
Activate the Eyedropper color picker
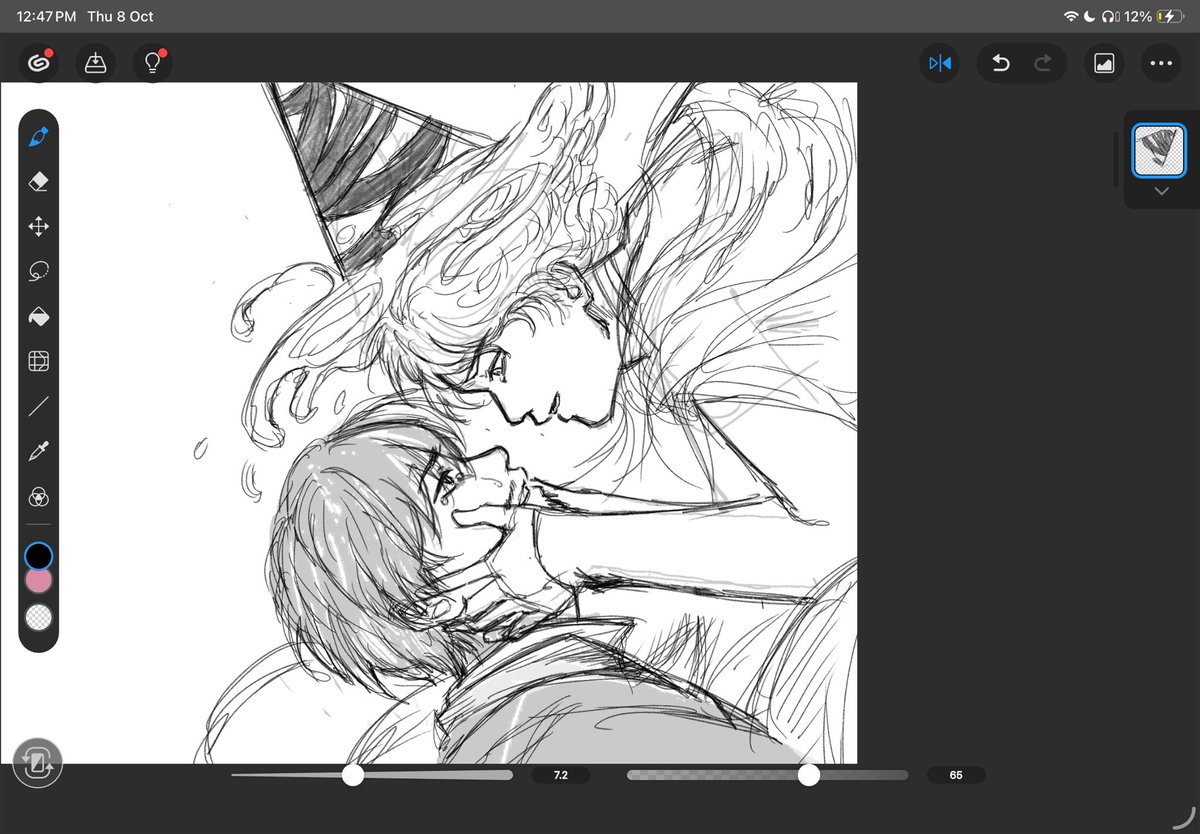(x=39, y=452)
